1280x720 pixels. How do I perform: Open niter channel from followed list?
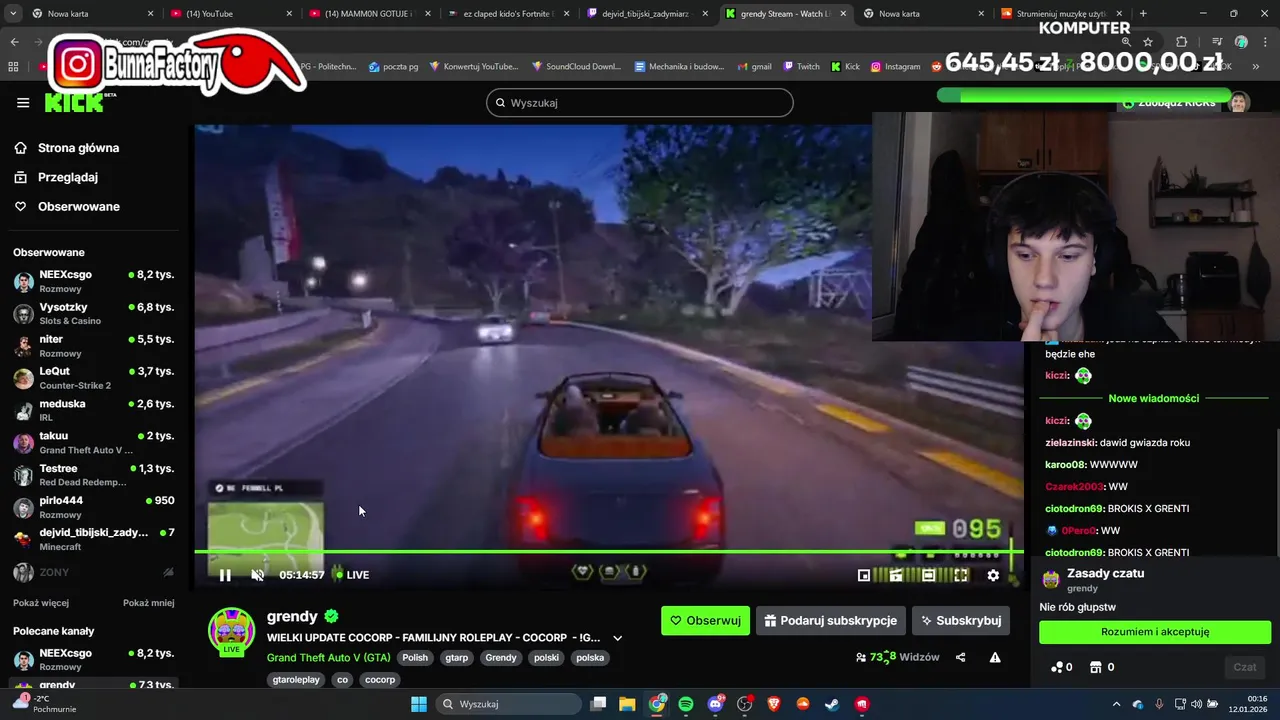click(x=93, y=346)
